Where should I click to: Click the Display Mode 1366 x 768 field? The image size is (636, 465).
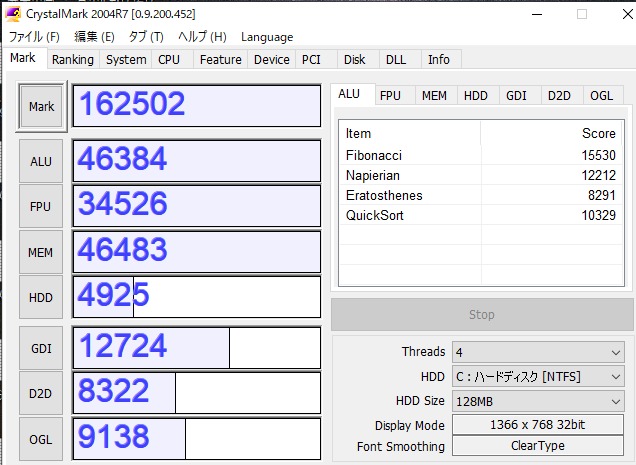coord(538,425)
